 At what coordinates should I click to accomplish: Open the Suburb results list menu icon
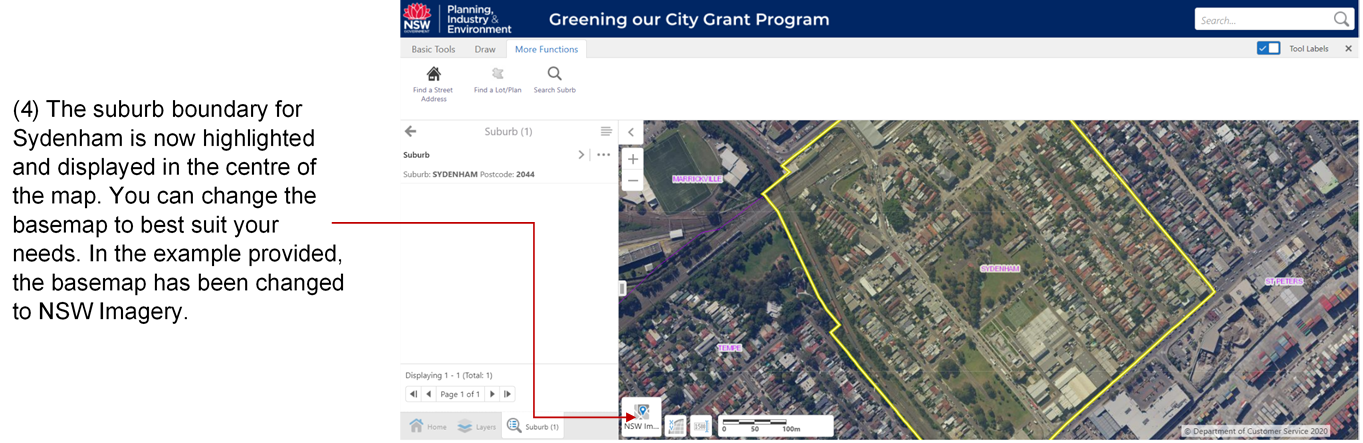click(x=605, y=131)
